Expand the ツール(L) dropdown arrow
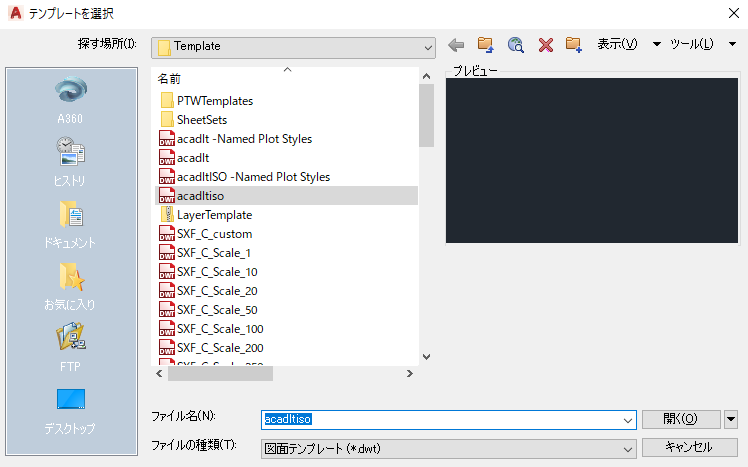Screen dimensions: 748x467 coord(732,44)
